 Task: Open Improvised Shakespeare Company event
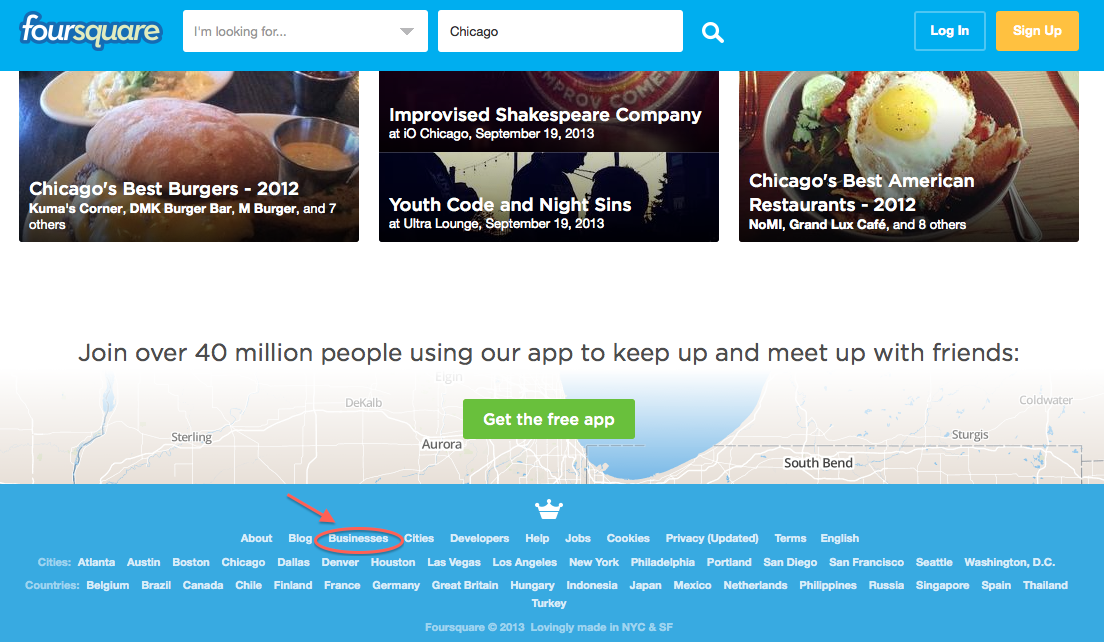coord(548,111)
